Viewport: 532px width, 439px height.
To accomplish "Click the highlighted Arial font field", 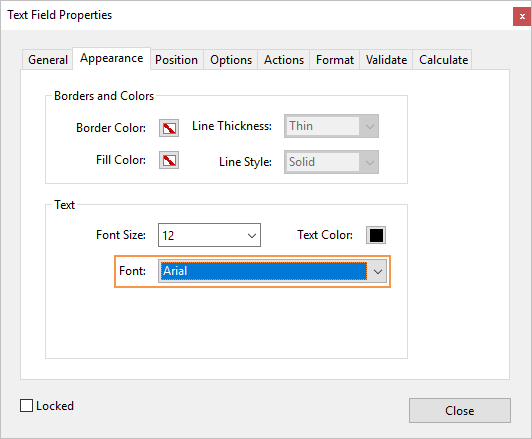I will click(264, 271).
